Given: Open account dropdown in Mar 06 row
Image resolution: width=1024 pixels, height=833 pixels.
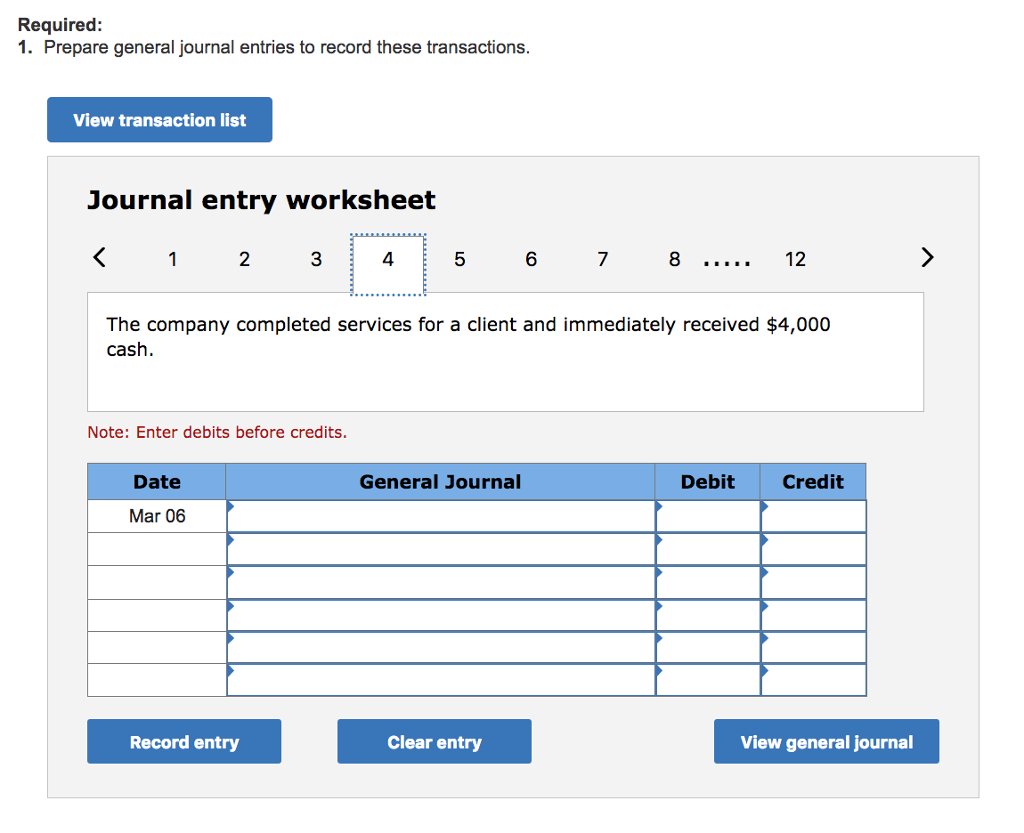Looking at the screenshot, I should [441, 516].
